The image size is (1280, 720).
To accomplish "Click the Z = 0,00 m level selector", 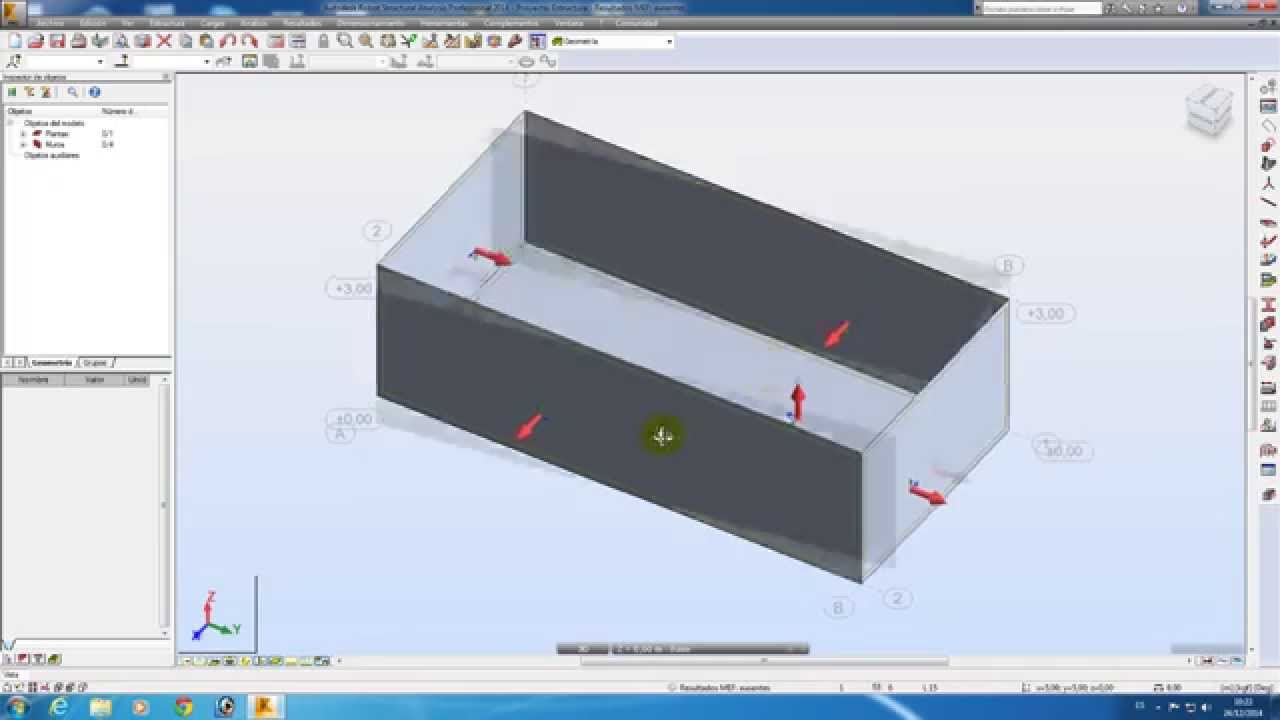I will click(710, 649).
